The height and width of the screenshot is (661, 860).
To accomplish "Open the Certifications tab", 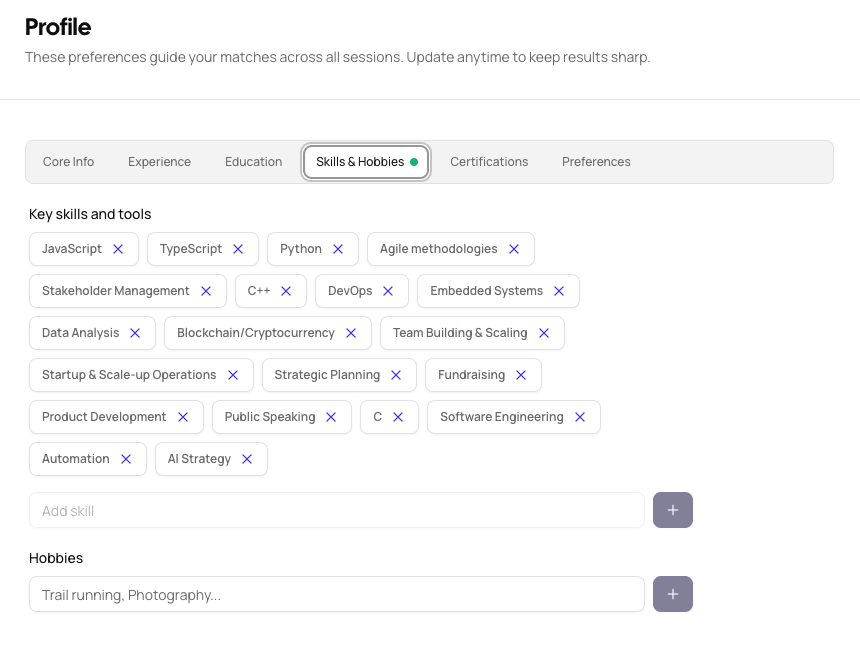I will (489, 162).
